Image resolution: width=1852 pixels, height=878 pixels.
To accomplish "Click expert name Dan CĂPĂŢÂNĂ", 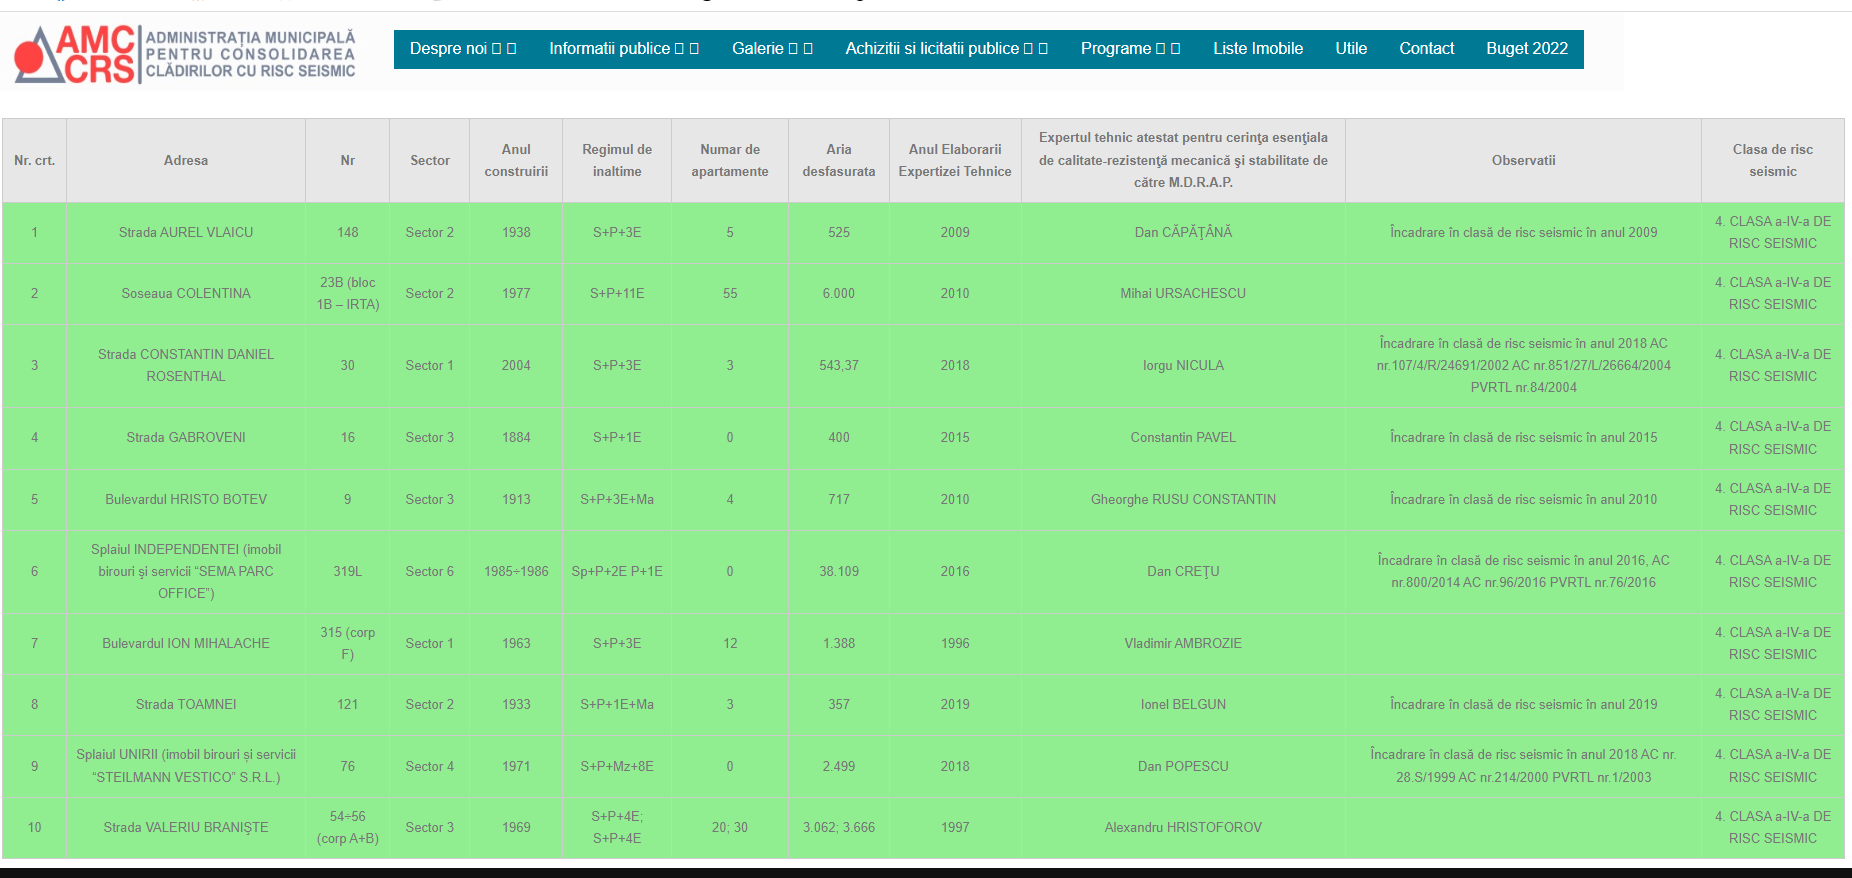I will click(1183, 232).
